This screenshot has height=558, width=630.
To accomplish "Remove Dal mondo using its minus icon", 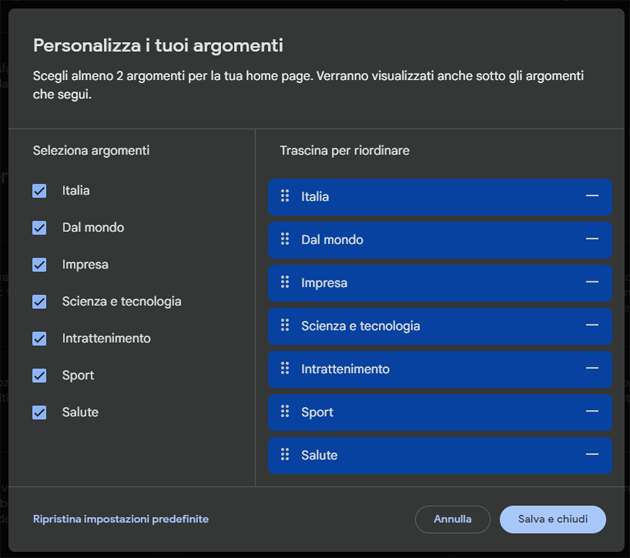I will 592,240.
